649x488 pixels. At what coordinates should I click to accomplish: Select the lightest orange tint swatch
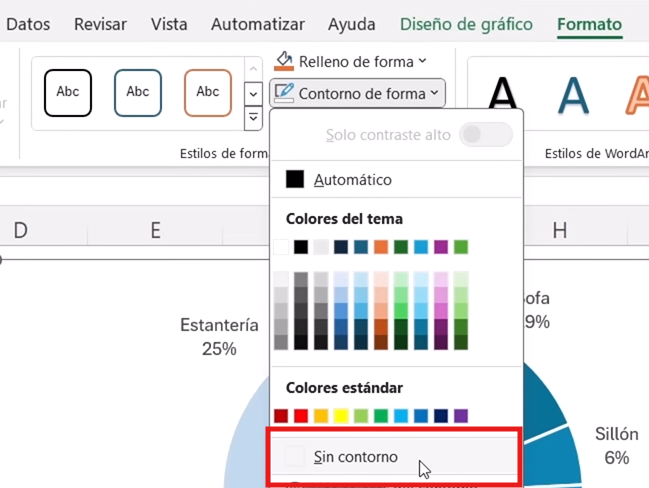(381, 279)
